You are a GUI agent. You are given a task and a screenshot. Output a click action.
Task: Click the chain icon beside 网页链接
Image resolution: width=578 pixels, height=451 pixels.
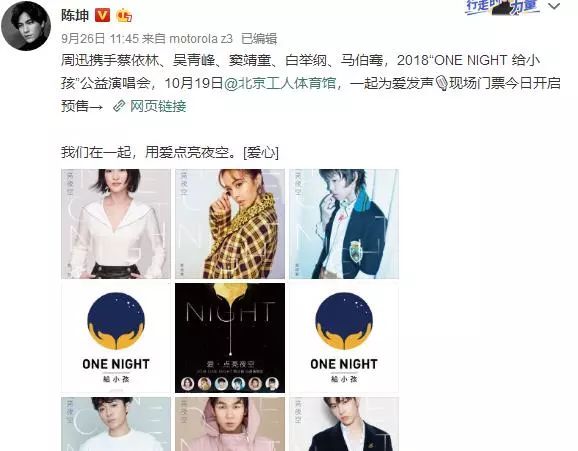pos(119,106)
